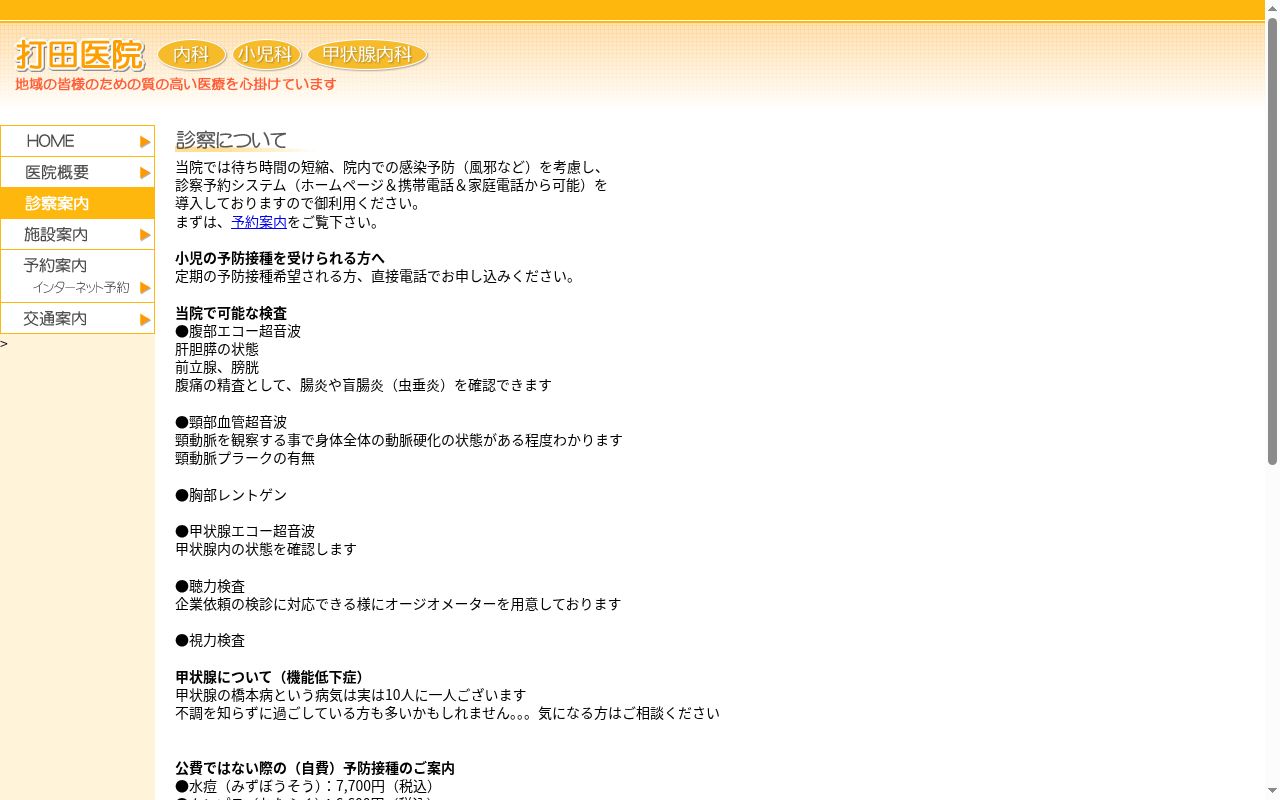Click the 小児科 oval badge
1280x800 pixels.
267,55
